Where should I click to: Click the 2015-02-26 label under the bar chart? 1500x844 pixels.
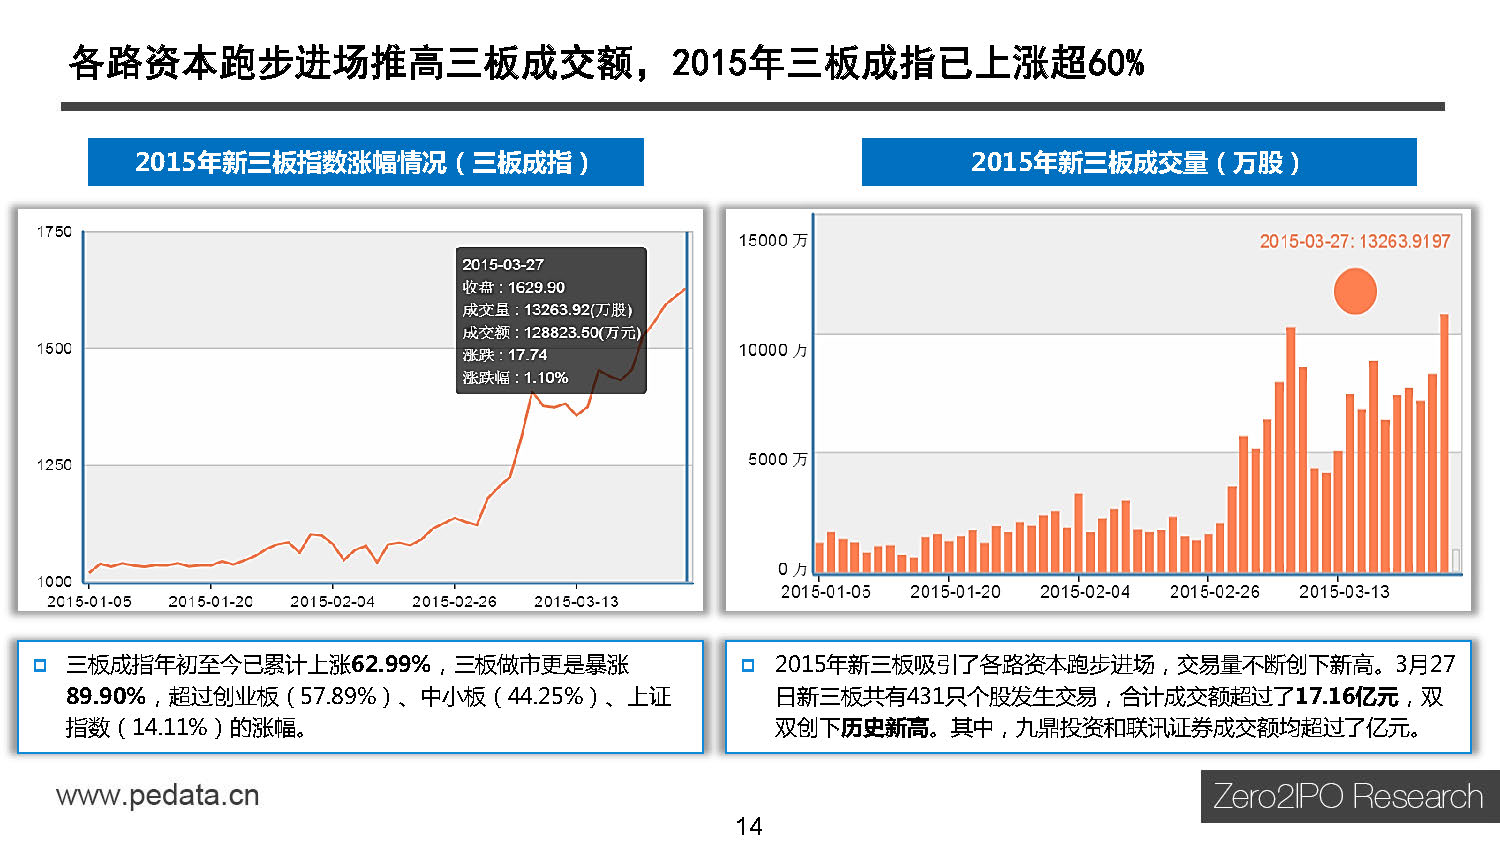click(1215, 592)
